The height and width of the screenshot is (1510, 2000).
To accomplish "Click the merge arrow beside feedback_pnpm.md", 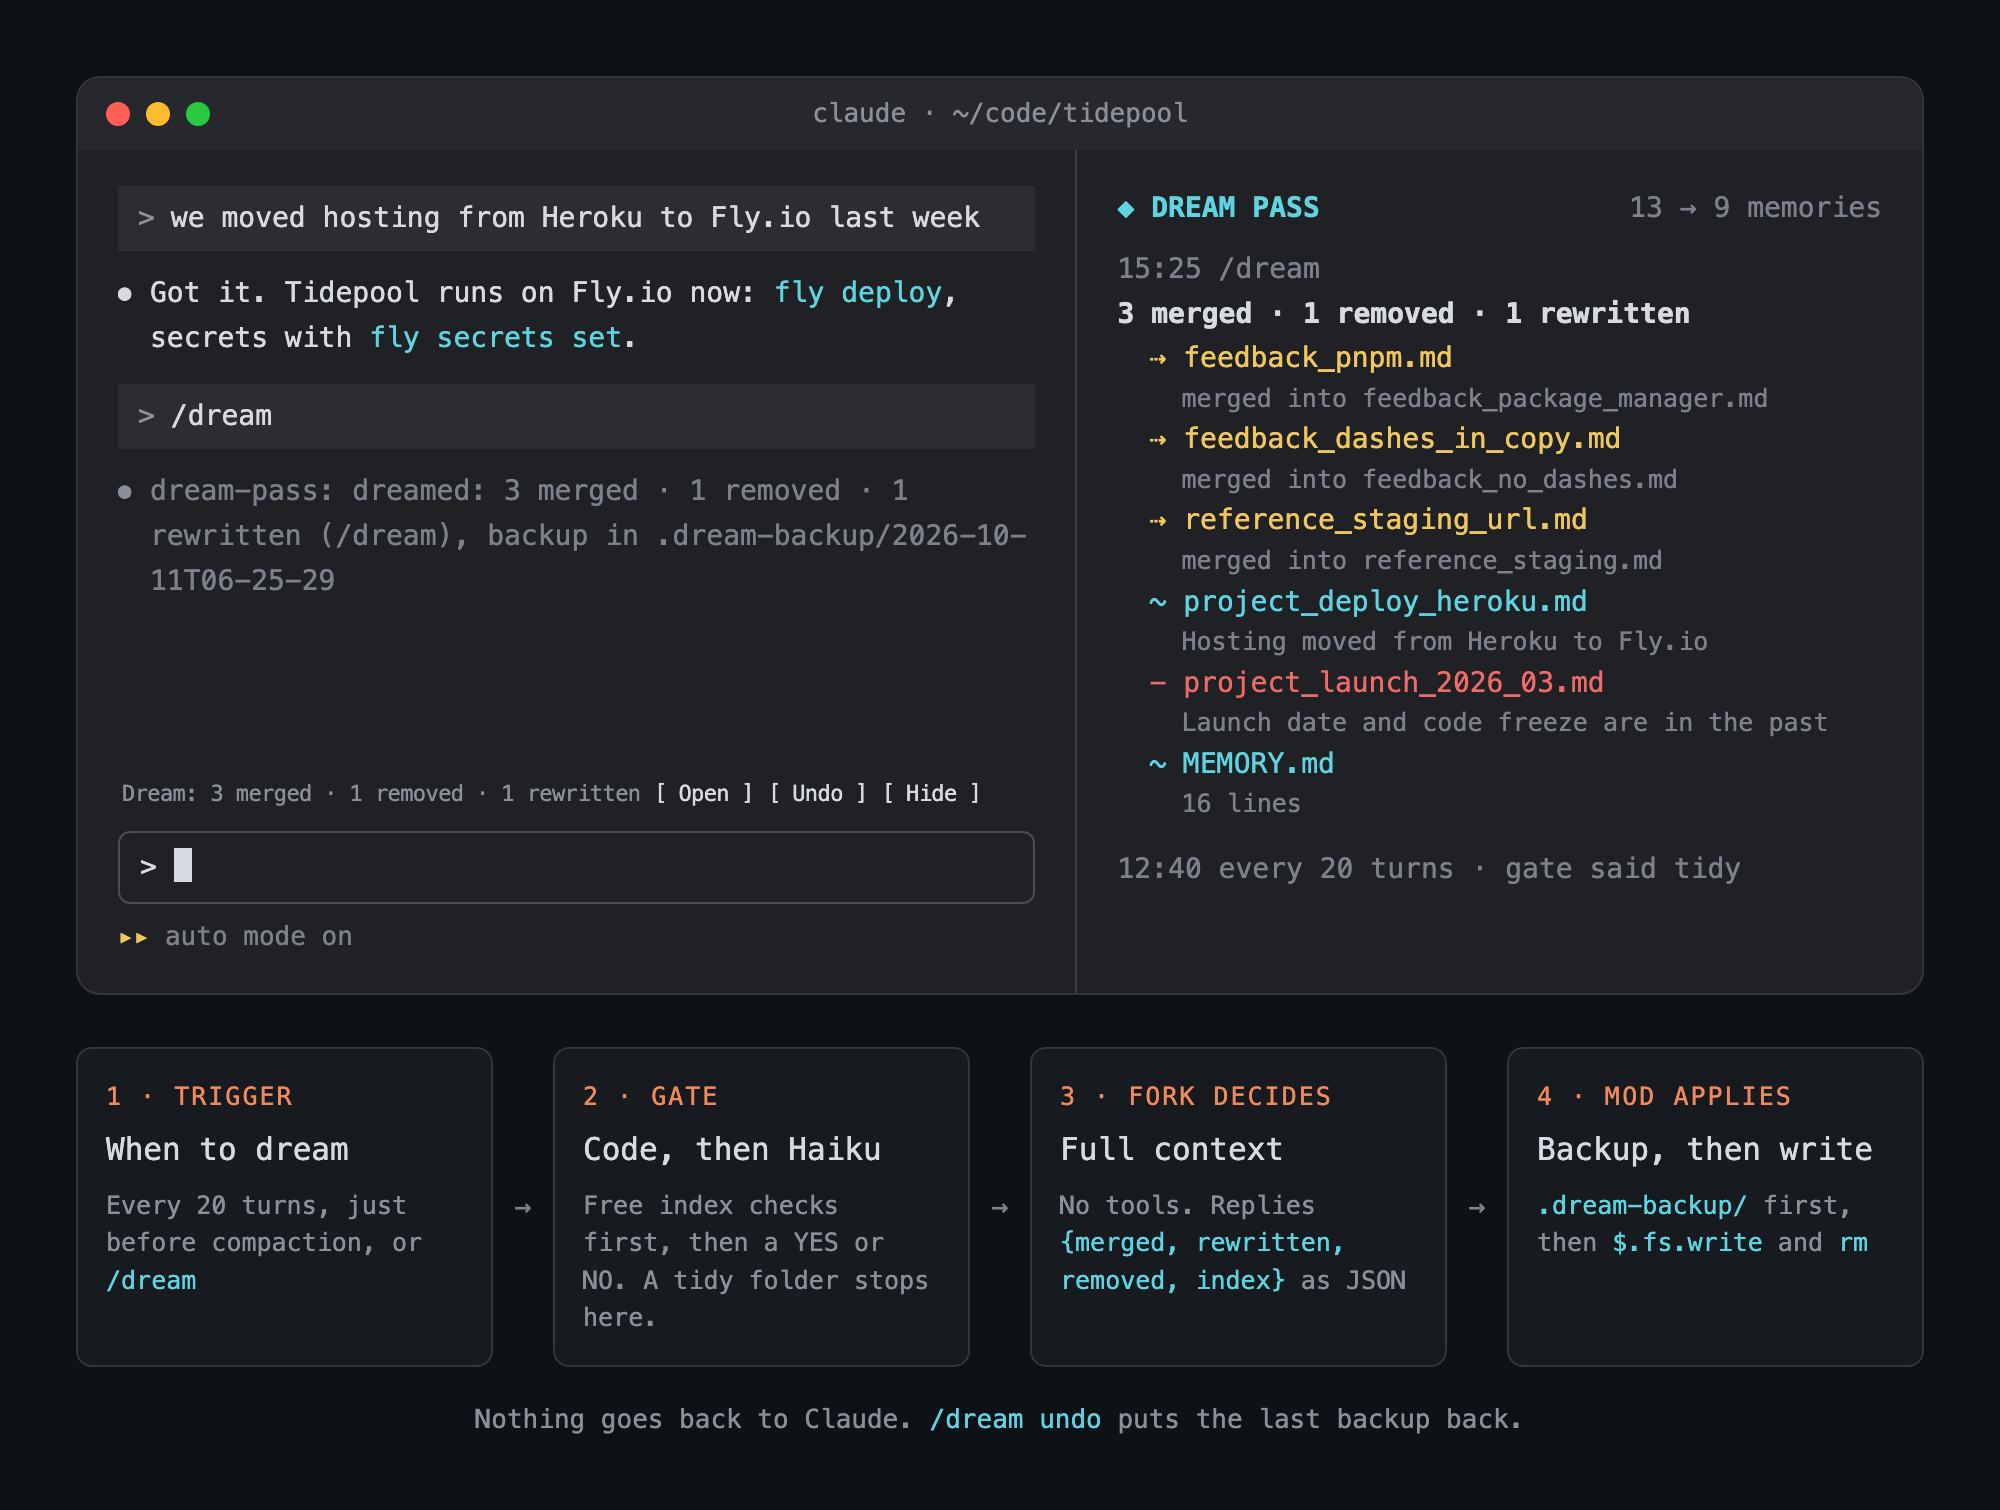I will [x=1158, y=359].
